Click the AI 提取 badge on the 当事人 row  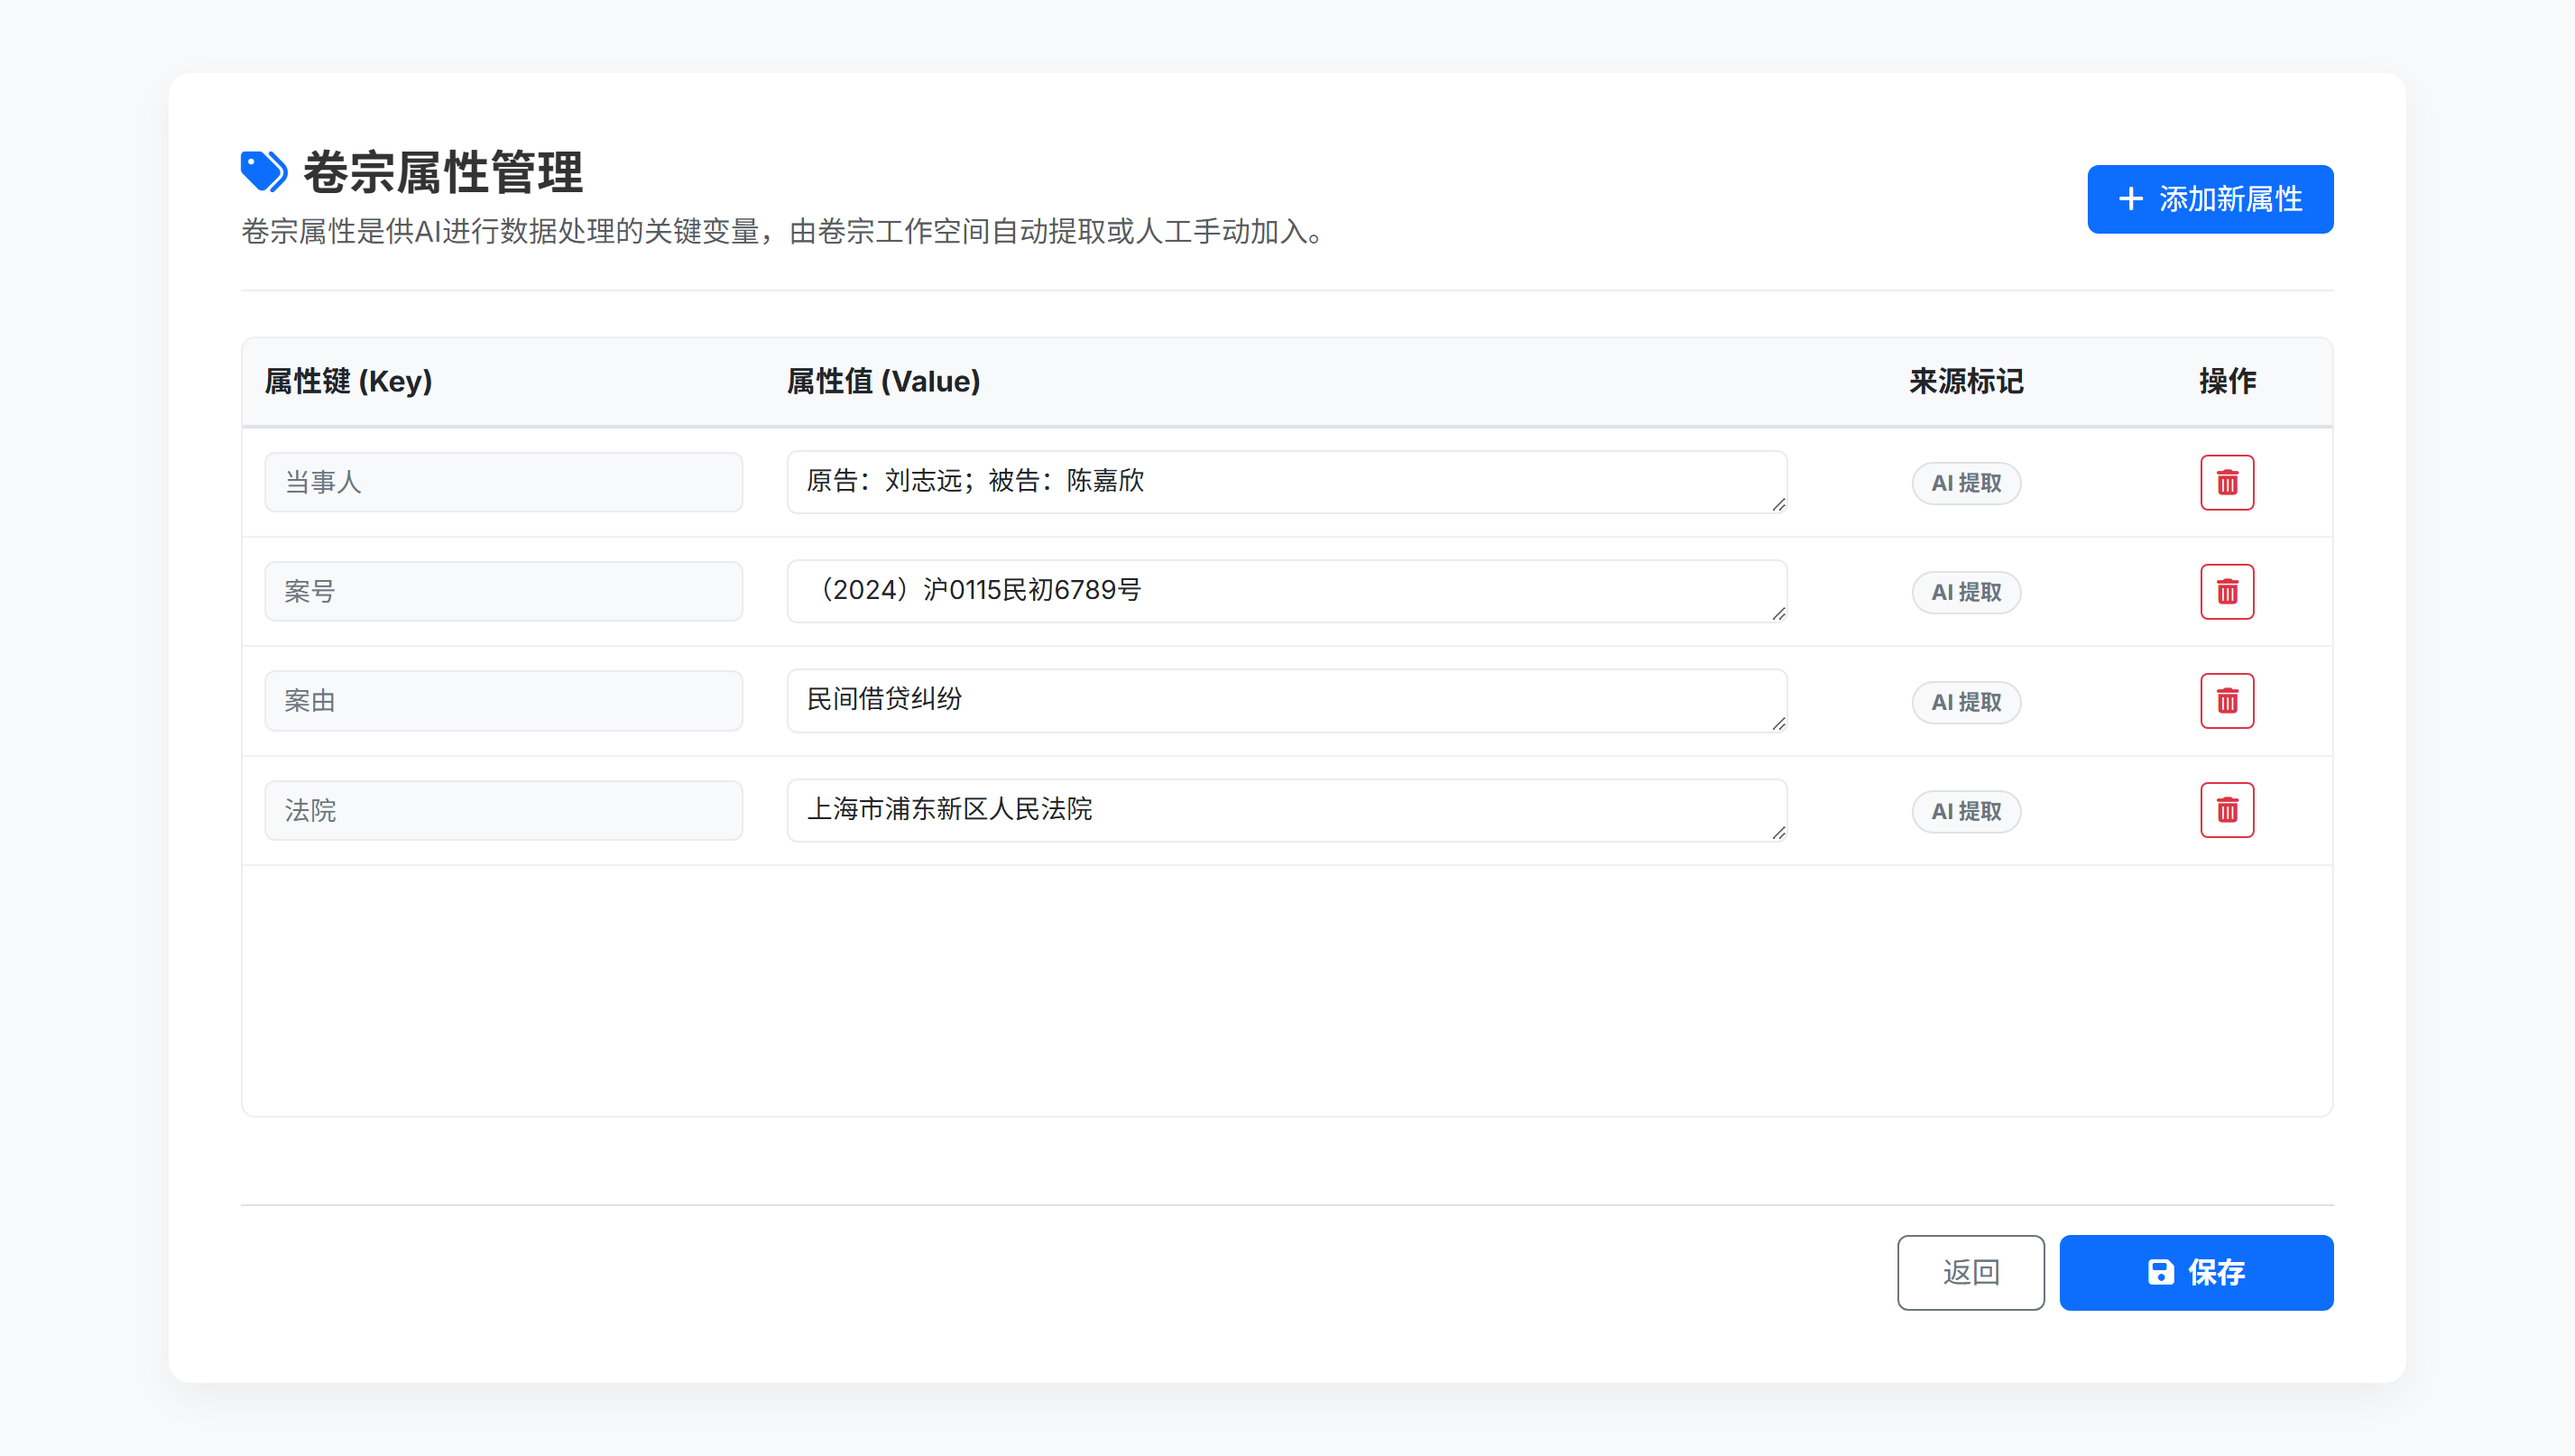1965,482
